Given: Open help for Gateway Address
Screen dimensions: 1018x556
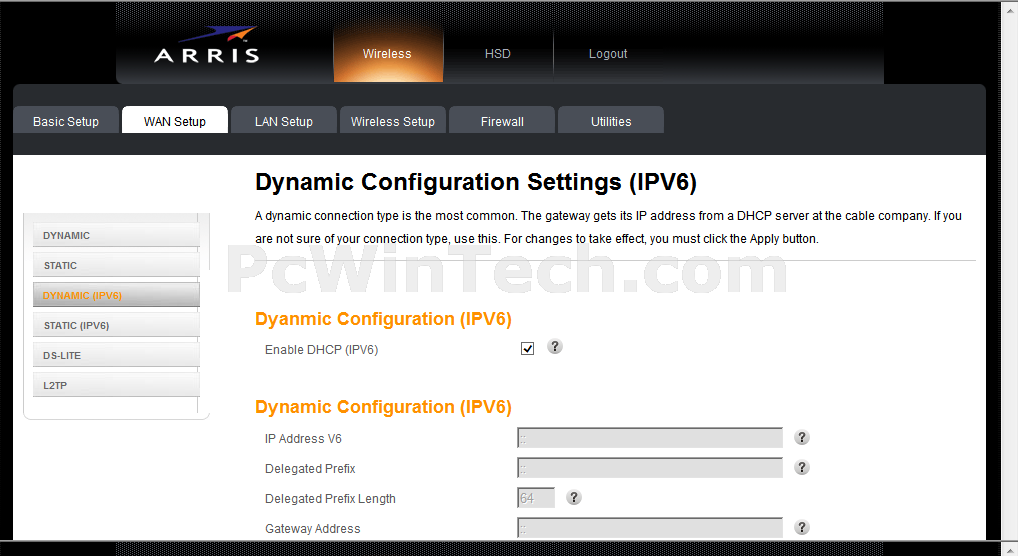Looking at the screenshot, I should click(x=802, y=527).
